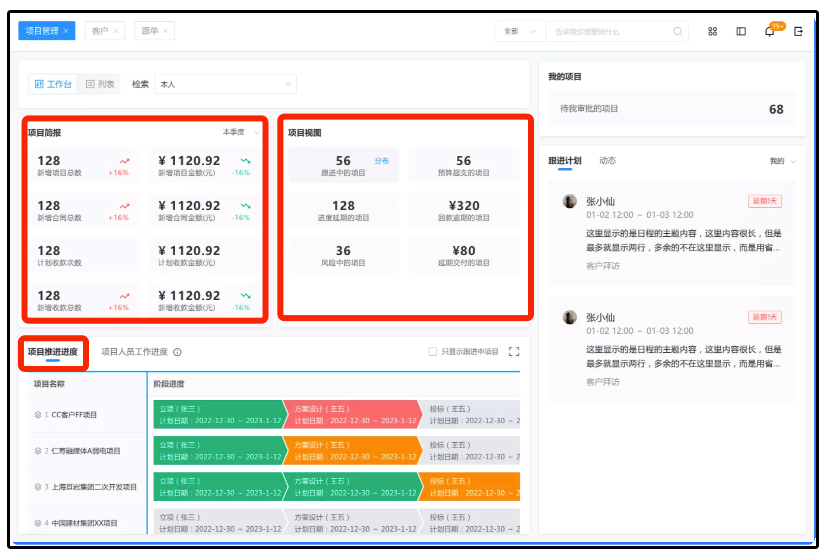Click the magnifier search icon
827x556 pixels.
pyautogui.click(x=678, y=32)
